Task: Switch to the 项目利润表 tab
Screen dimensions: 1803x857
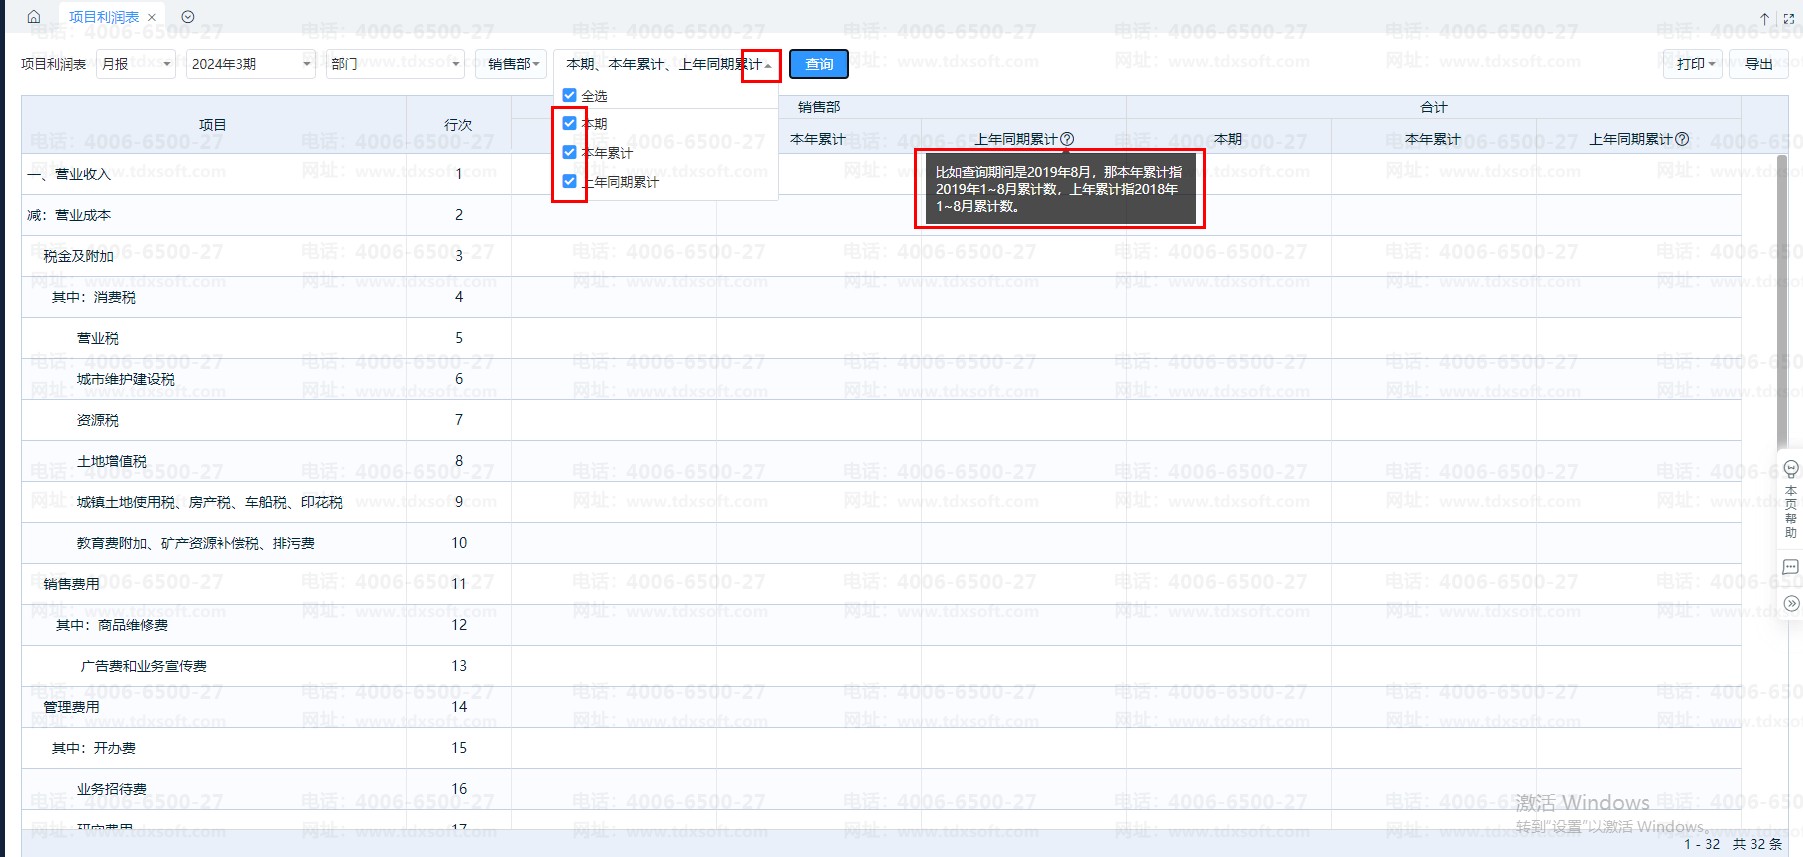Action: (104, 17)
